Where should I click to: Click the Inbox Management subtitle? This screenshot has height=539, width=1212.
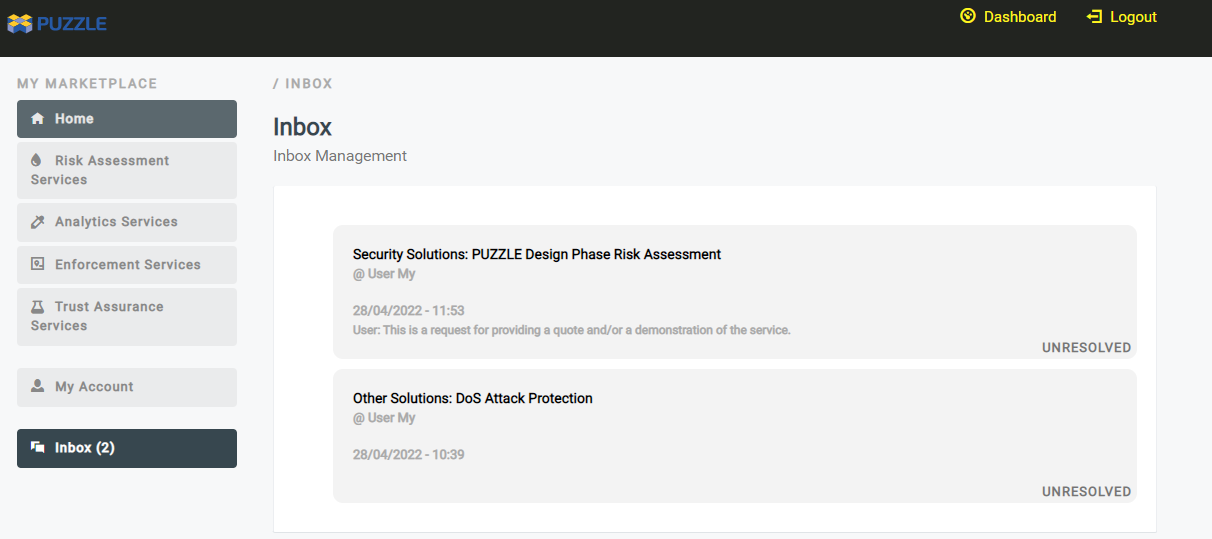pyautogui.click(x=340, y=156)
